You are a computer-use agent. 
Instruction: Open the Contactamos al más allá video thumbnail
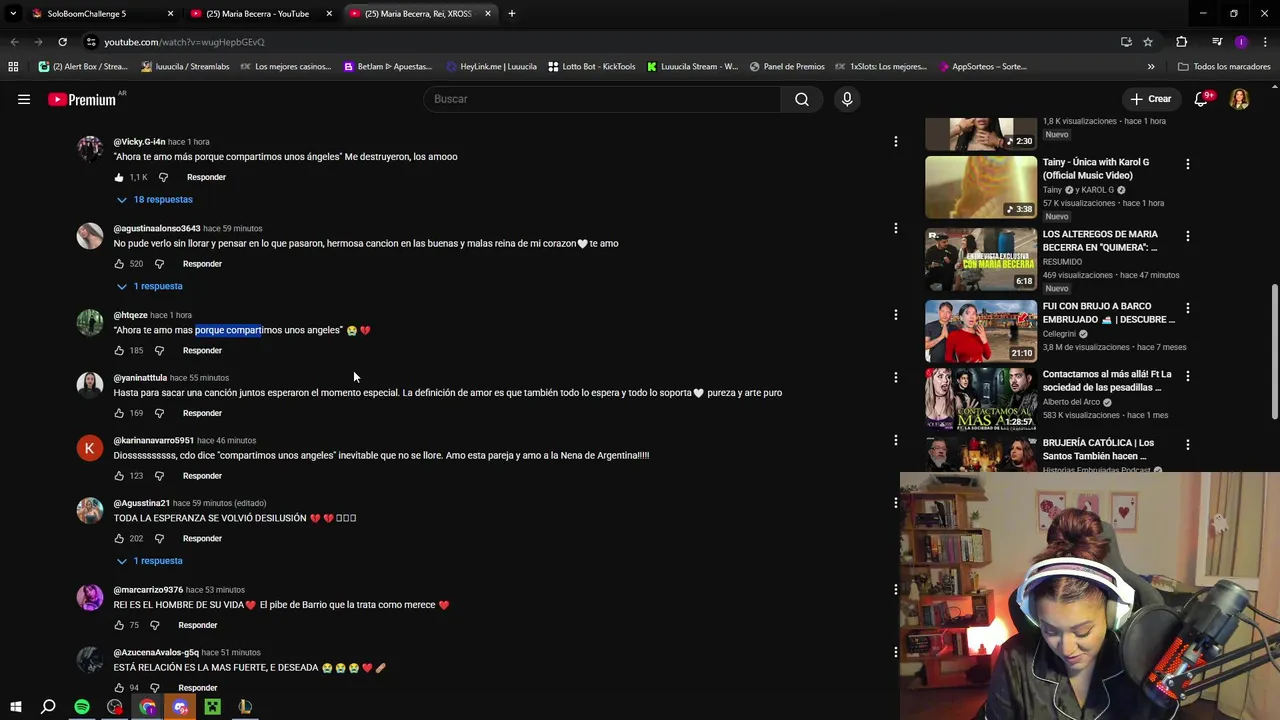pyautogui.click(x=981, y=398)
